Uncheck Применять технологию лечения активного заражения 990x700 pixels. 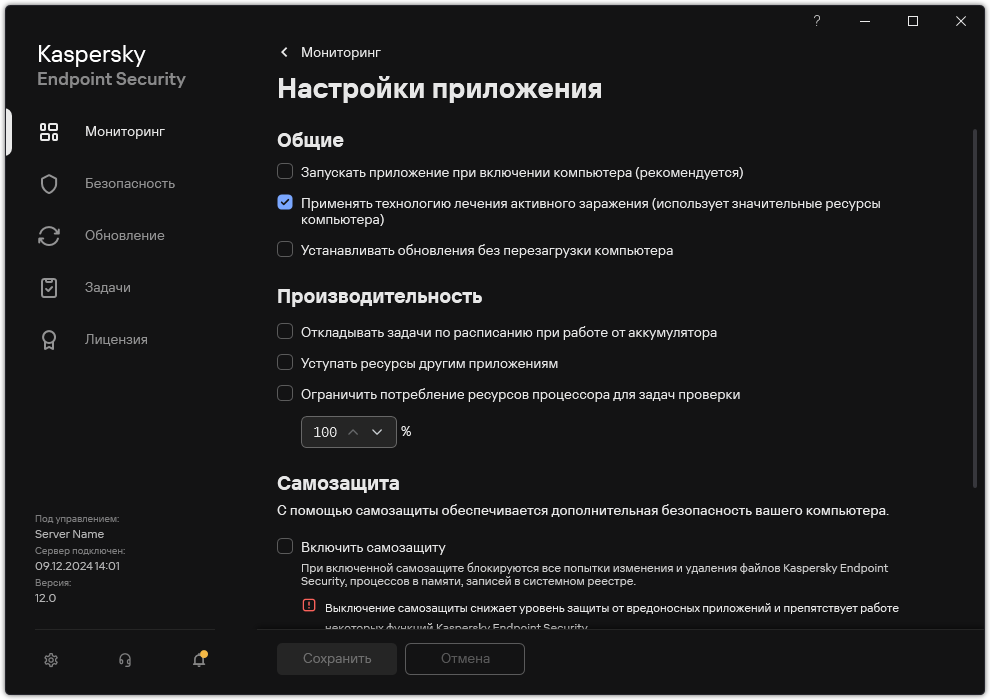coord(285,202)
